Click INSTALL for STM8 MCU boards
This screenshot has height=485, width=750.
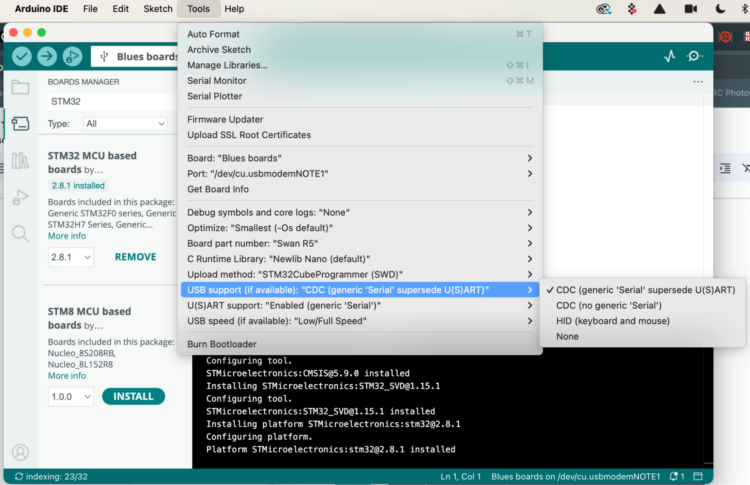click(133, 396)
